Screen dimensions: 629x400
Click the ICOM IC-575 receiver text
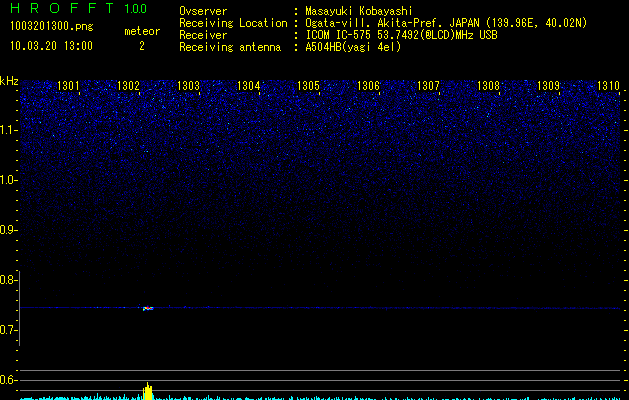pyautogui.click(x=401, y=35)
